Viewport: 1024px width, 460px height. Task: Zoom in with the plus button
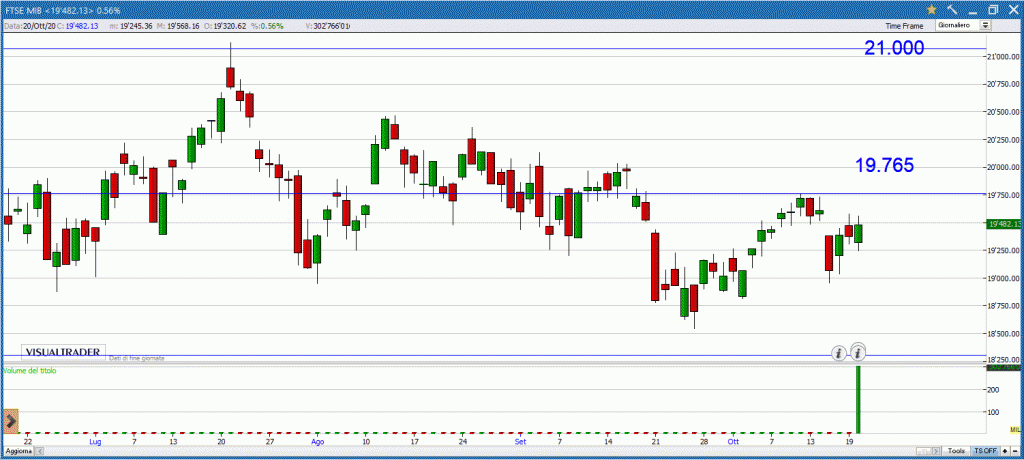[1004, 451]
